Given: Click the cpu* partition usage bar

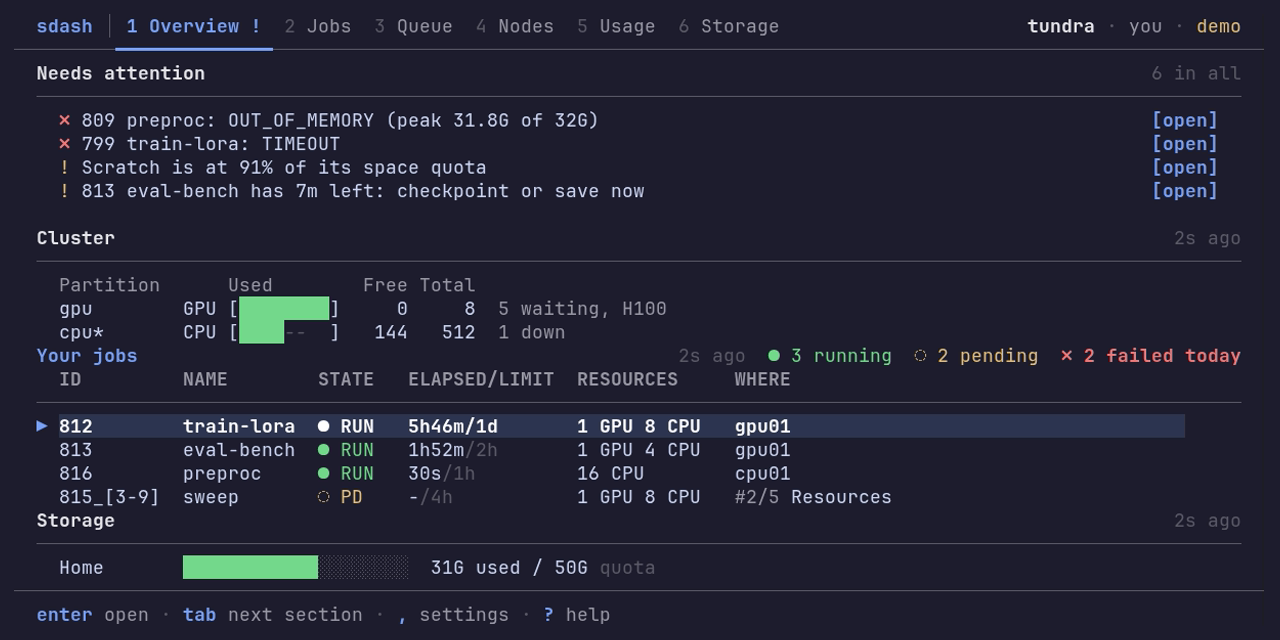Looking at the screenshot, I should pyautogui.click(x=284, y=332).
